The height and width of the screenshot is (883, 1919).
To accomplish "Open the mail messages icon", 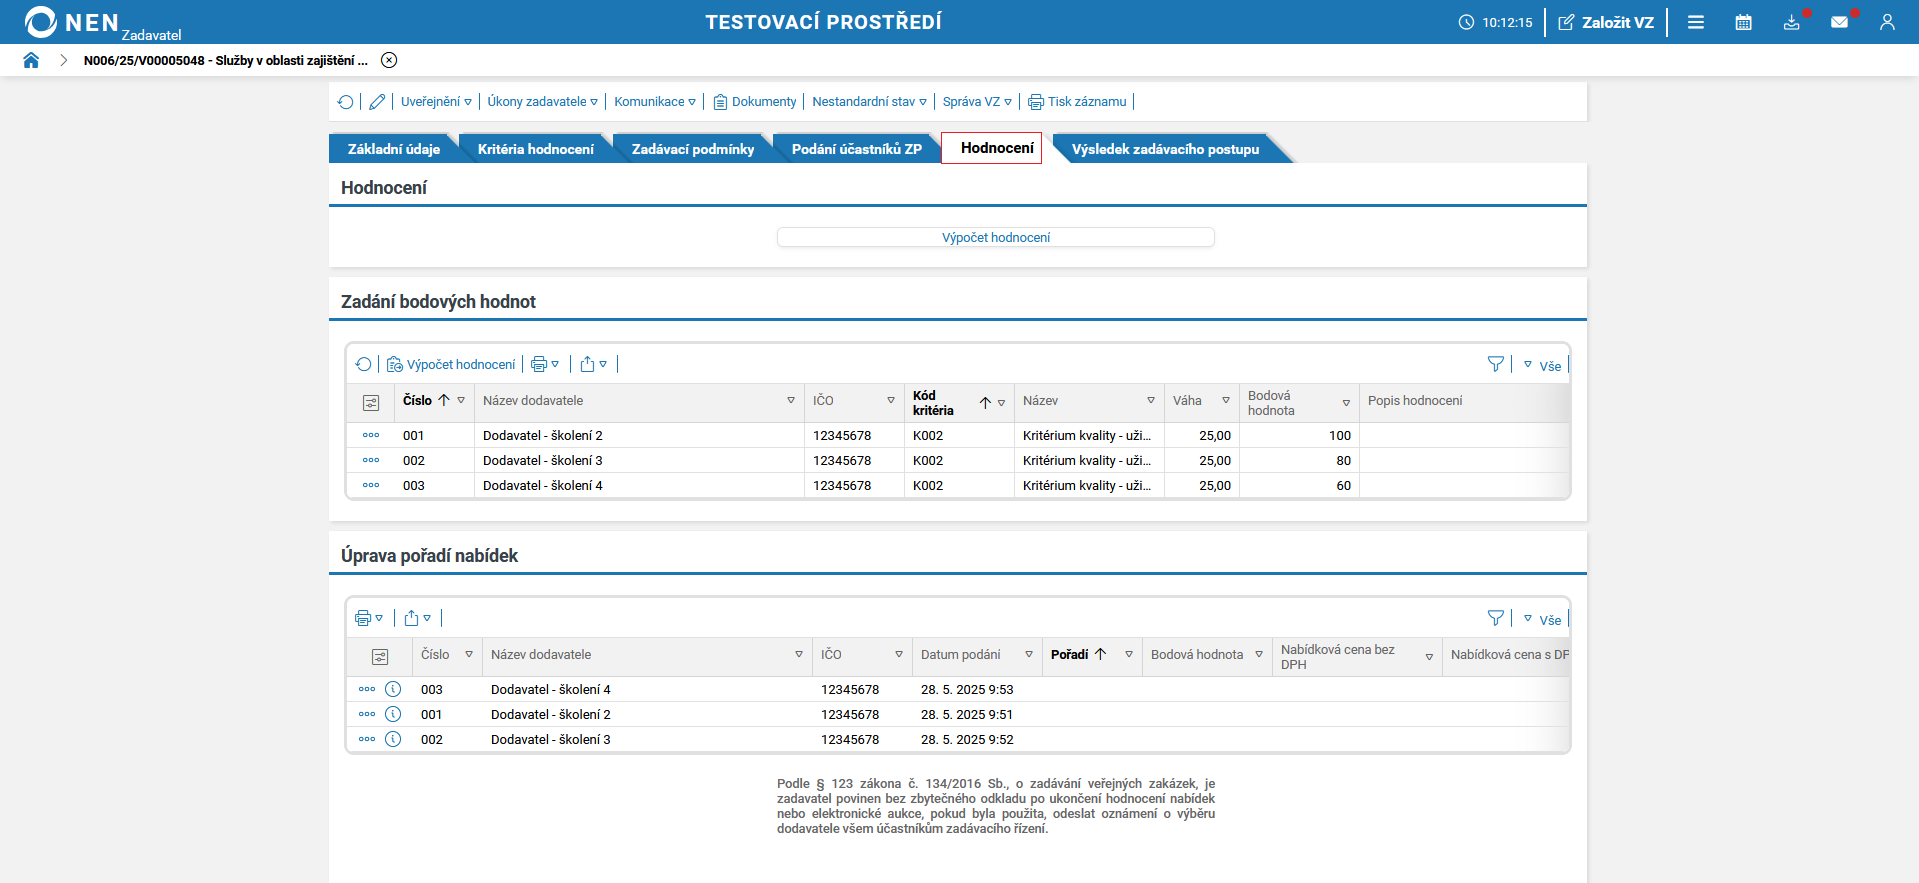I will coord(1839,22).
